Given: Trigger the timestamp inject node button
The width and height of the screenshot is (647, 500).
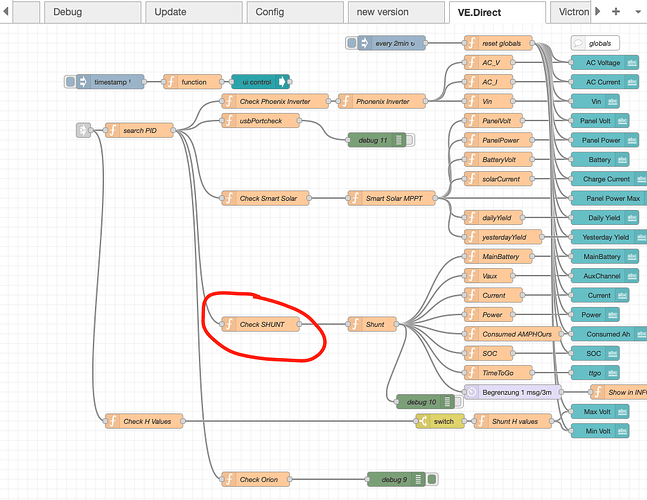Looking at the screenshot, I should click(x=70, y=82).
